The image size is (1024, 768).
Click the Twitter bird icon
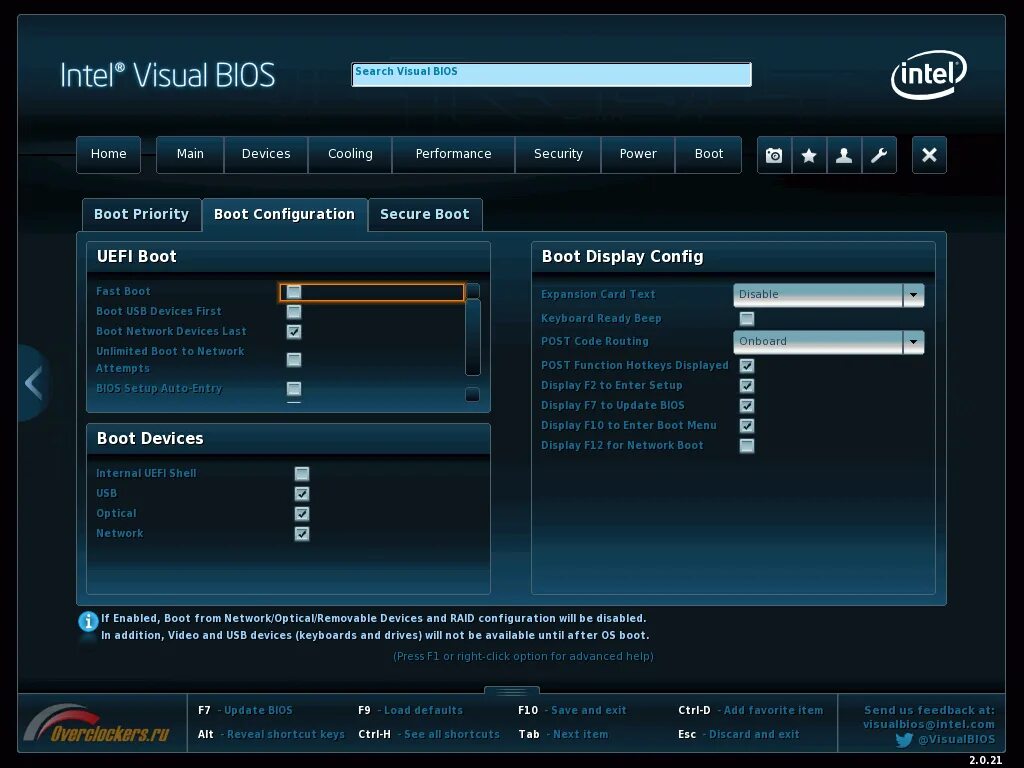pyautogui.click(x=904, y=740)
